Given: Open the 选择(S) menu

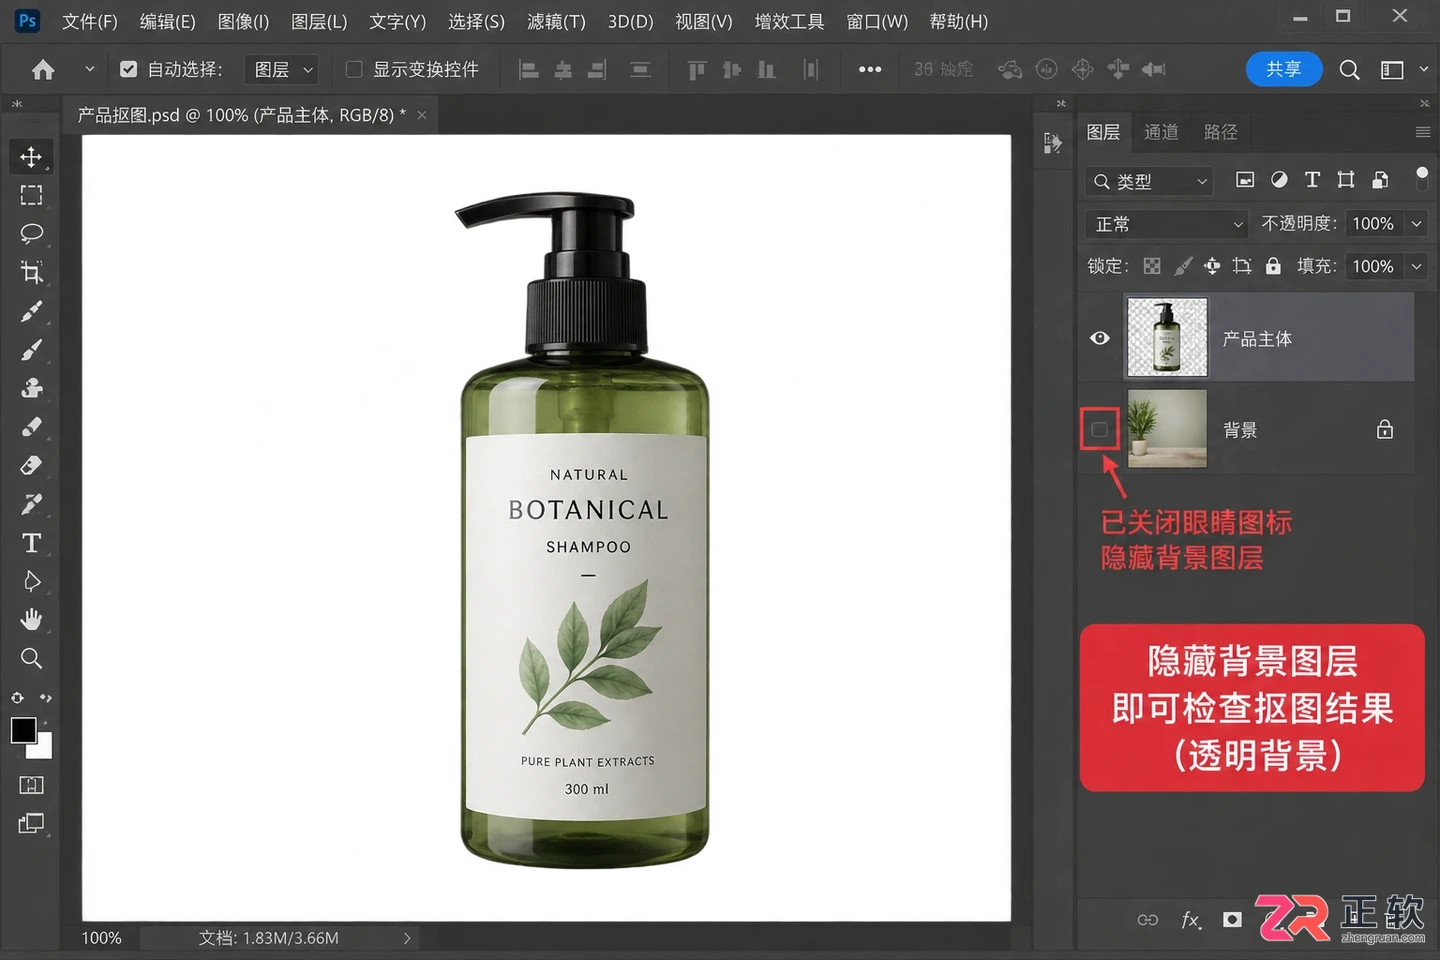Looking at the screenshot, I should [x=476, y=21].
